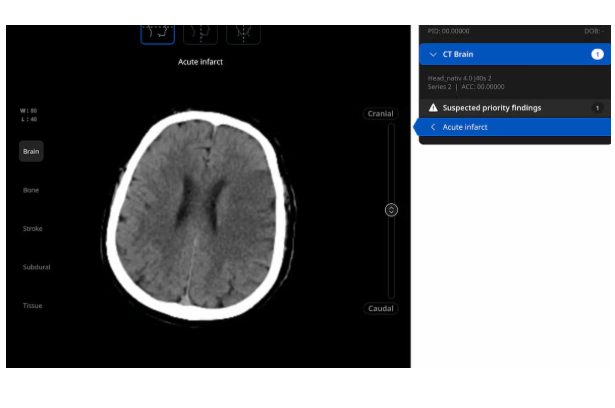This screenshot has width=615, height=408.
Task: Switch to the middle view plane icon
Action: [x=201, y=32]
